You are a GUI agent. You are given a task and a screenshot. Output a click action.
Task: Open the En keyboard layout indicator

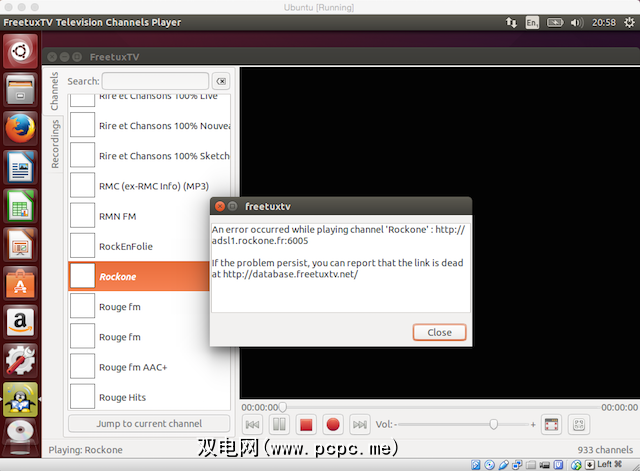click(532, 22)
